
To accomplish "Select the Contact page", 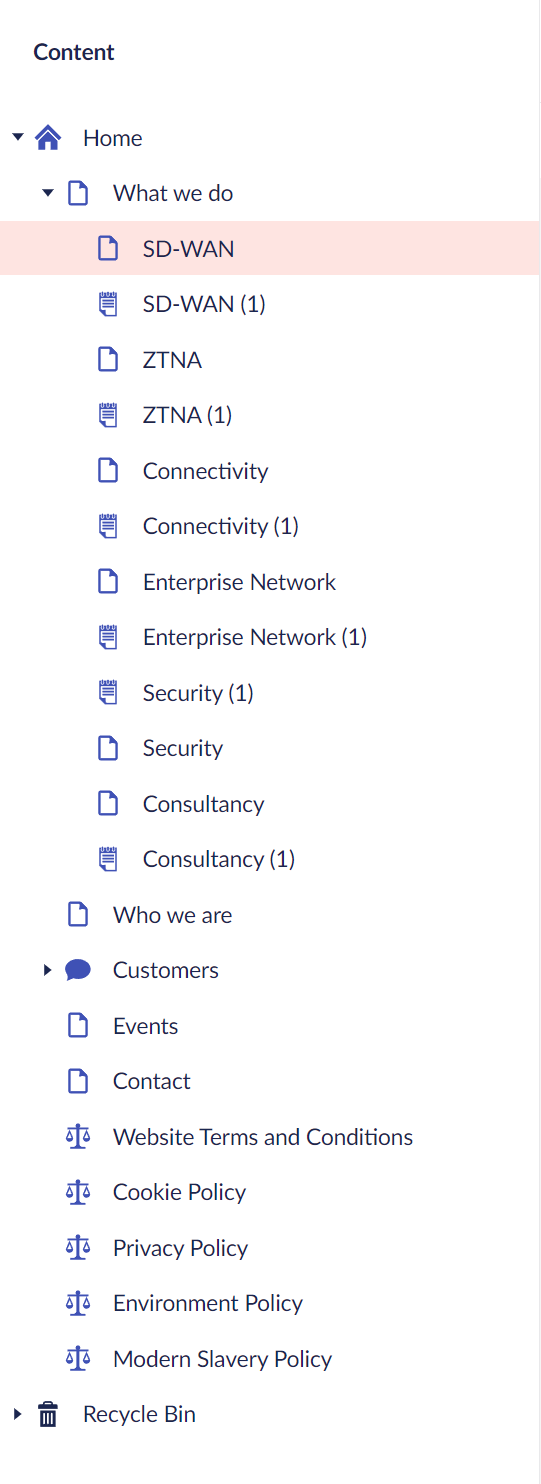I will click(x=151, y=1081).
